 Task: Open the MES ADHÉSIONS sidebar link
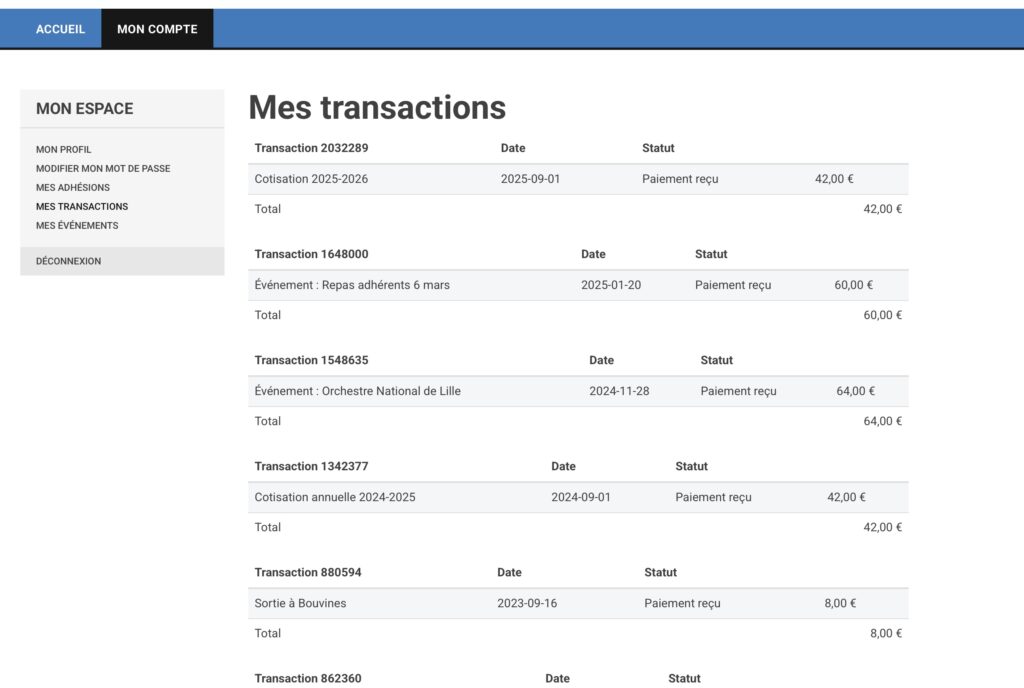[73, 188]
